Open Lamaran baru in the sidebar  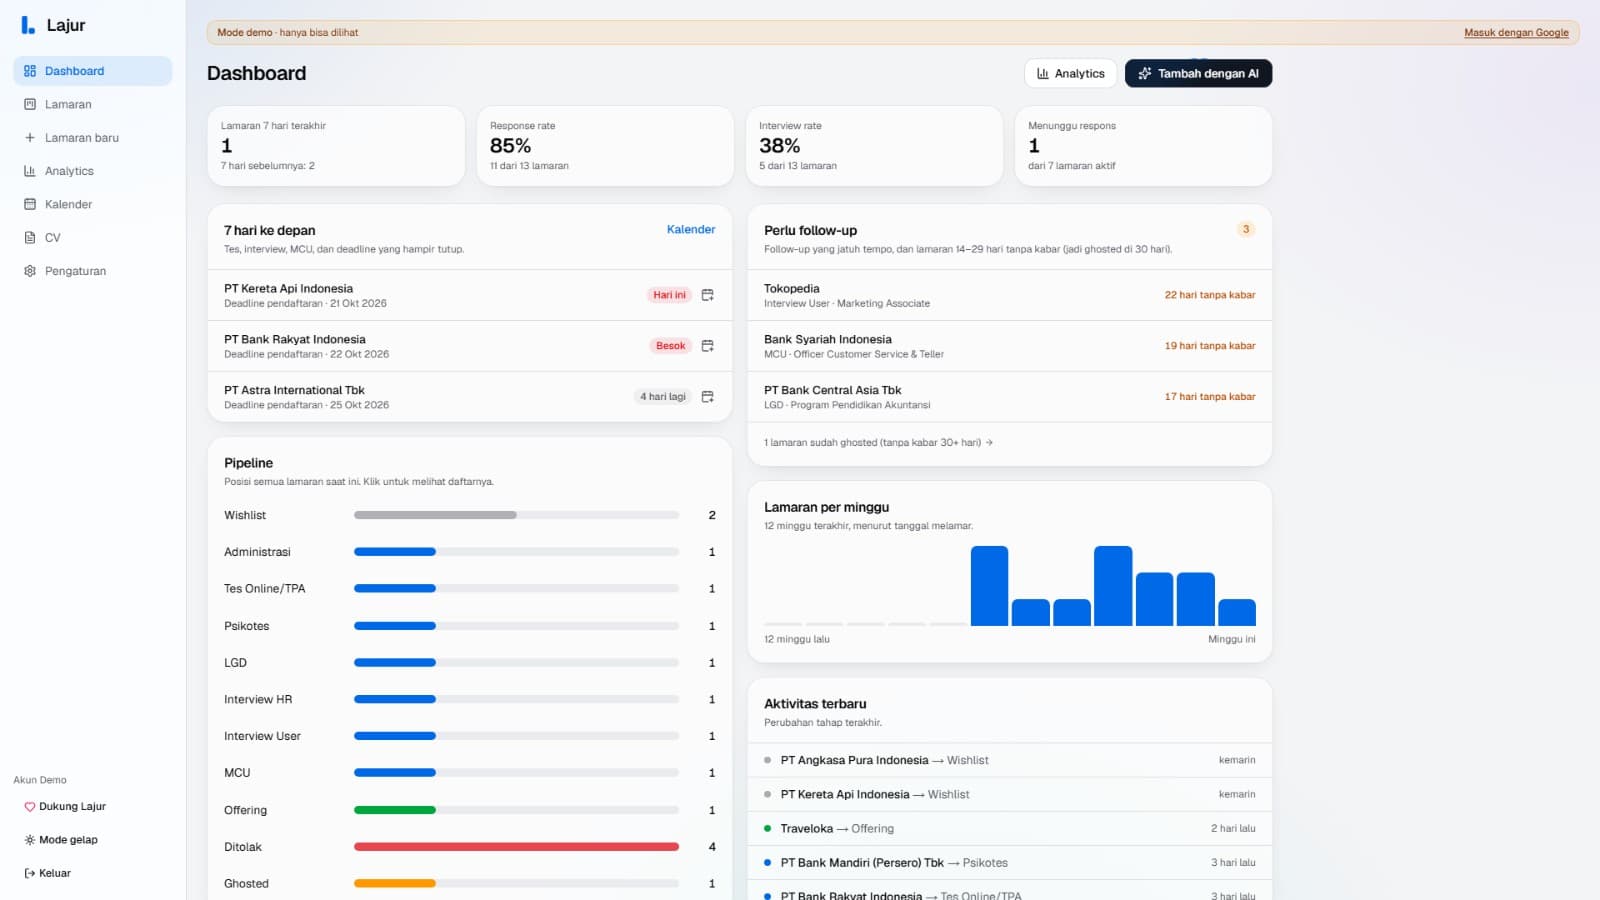point(93,138)
